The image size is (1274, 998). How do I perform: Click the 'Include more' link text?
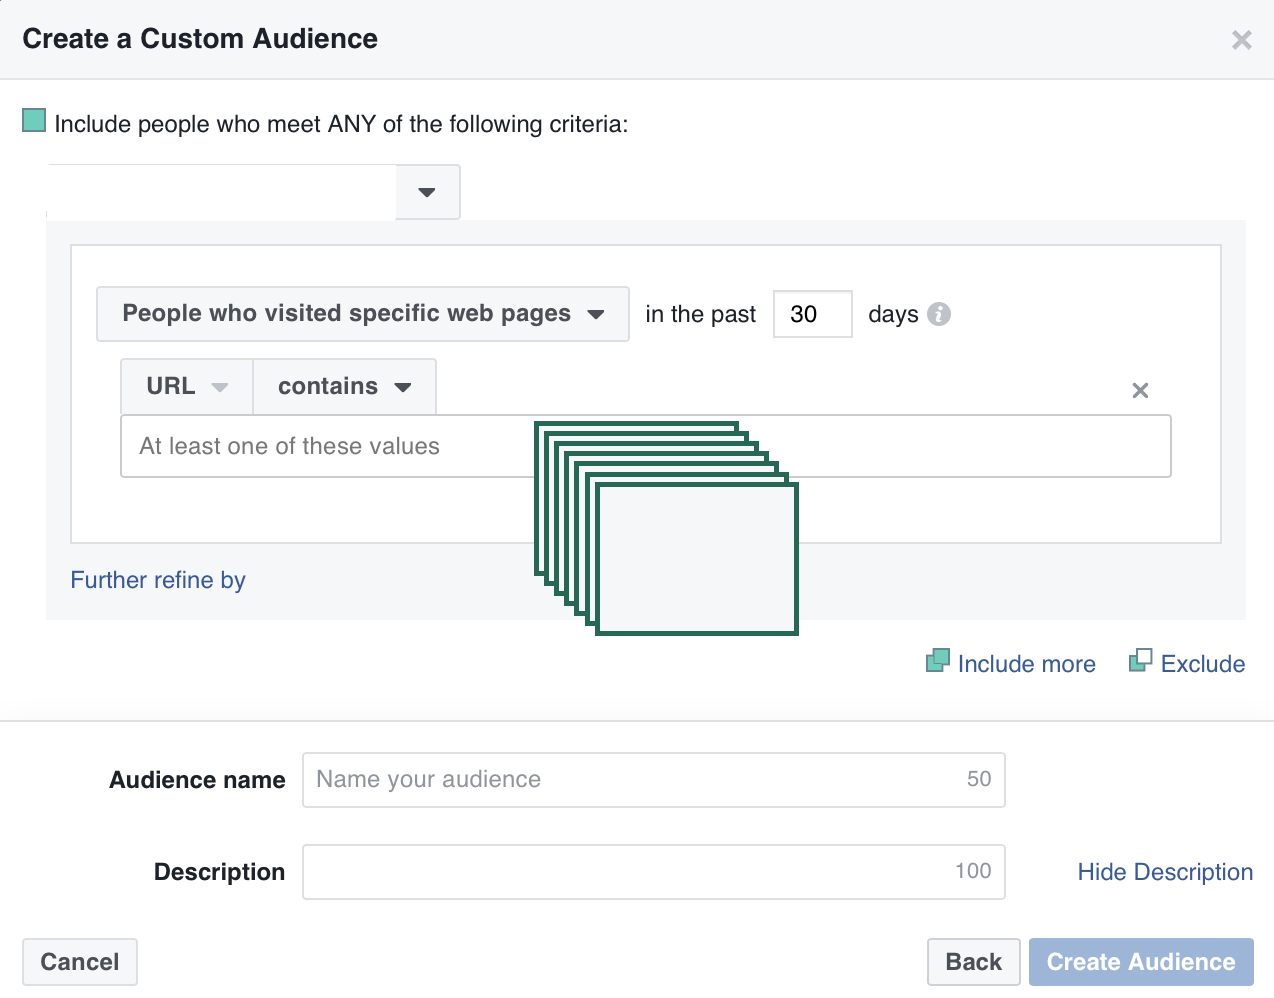click(x=1026, y=664)
